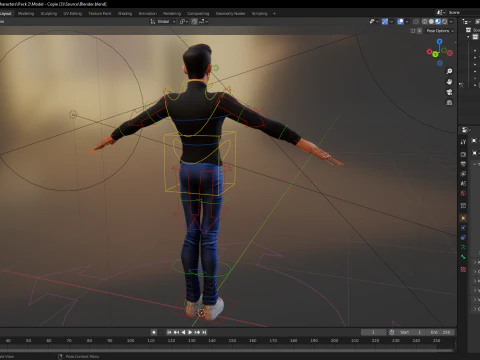480x360 pixels.
Task: Open the pivot point dropdown
Action: [x=184, y=21]
